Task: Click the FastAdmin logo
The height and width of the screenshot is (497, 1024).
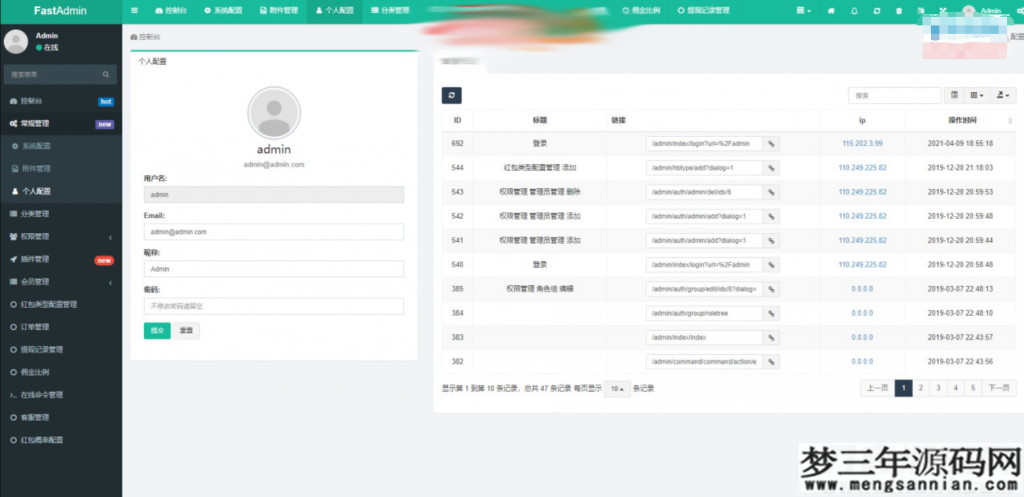Action: [60, 11]
